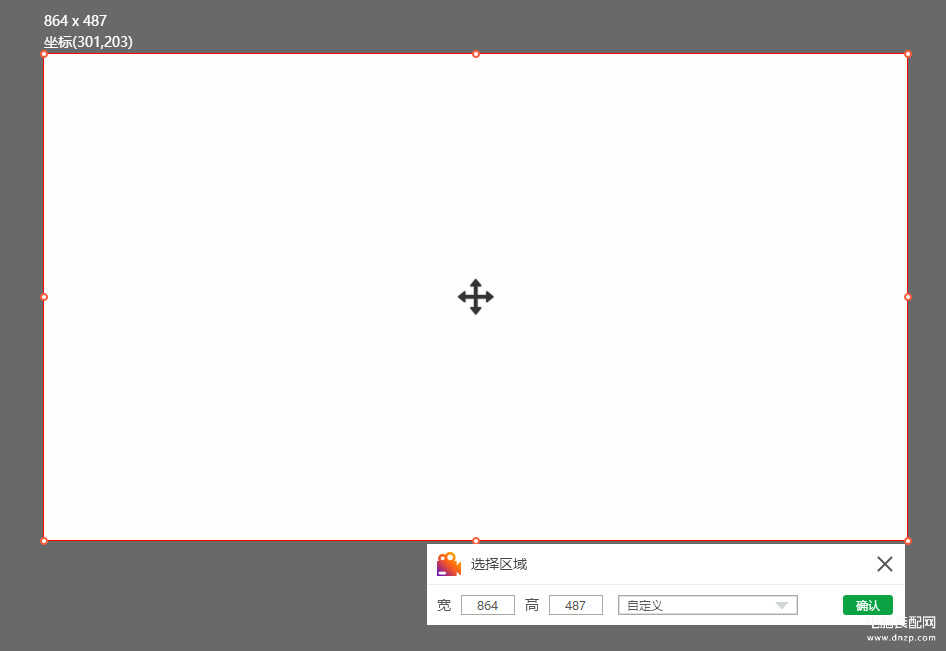The image size is (946, 651).
Task: Click the video camera app logo icon
Action: pos(449,564)
